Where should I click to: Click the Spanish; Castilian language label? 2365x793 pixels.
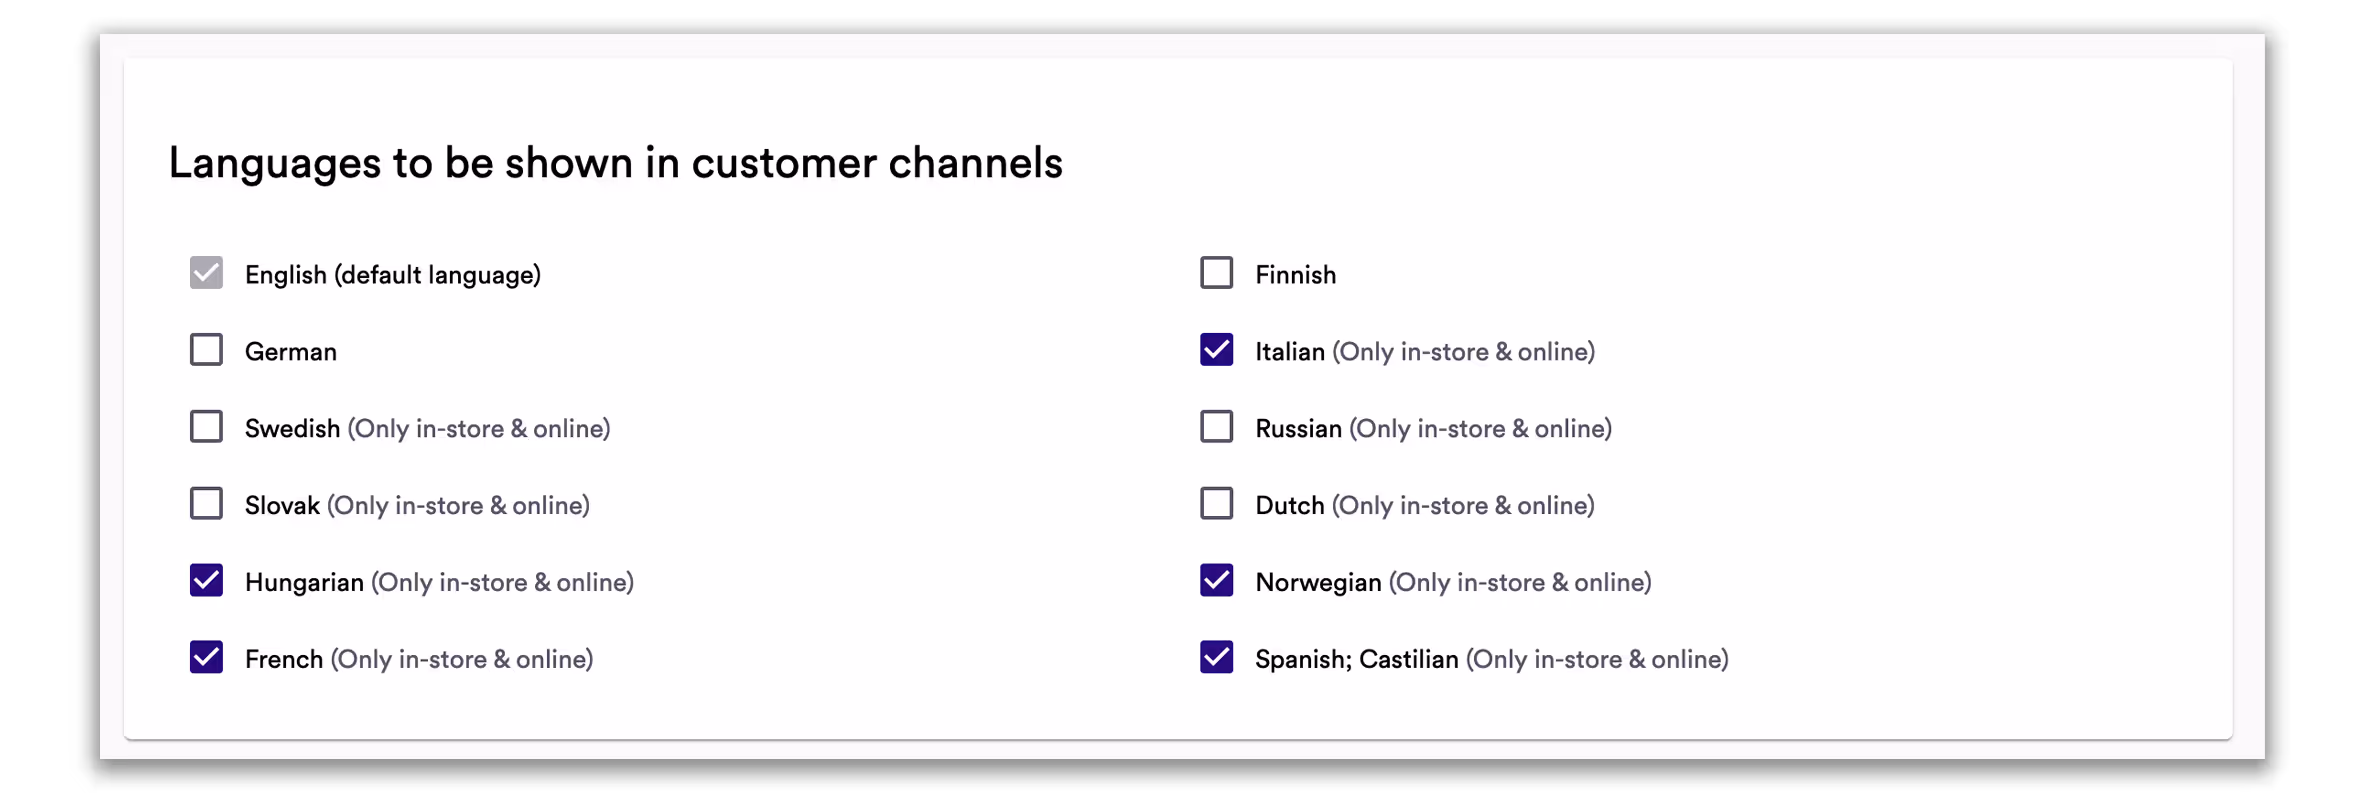1357,658
